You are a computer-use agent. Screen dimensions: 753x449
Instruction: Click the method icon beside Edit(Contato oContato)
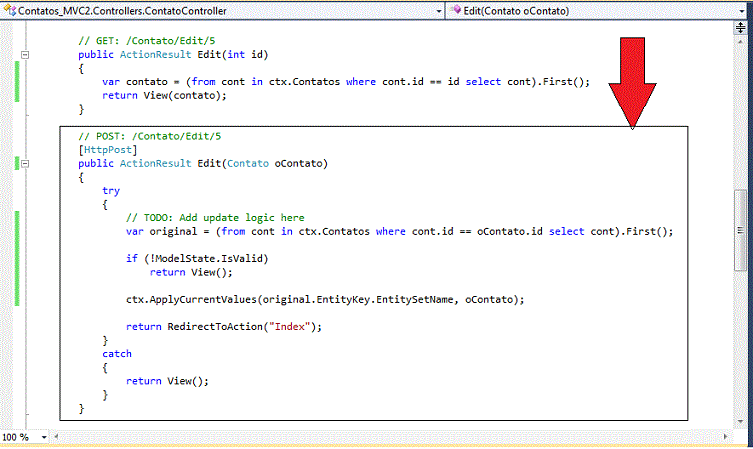(x=456, y=10)
